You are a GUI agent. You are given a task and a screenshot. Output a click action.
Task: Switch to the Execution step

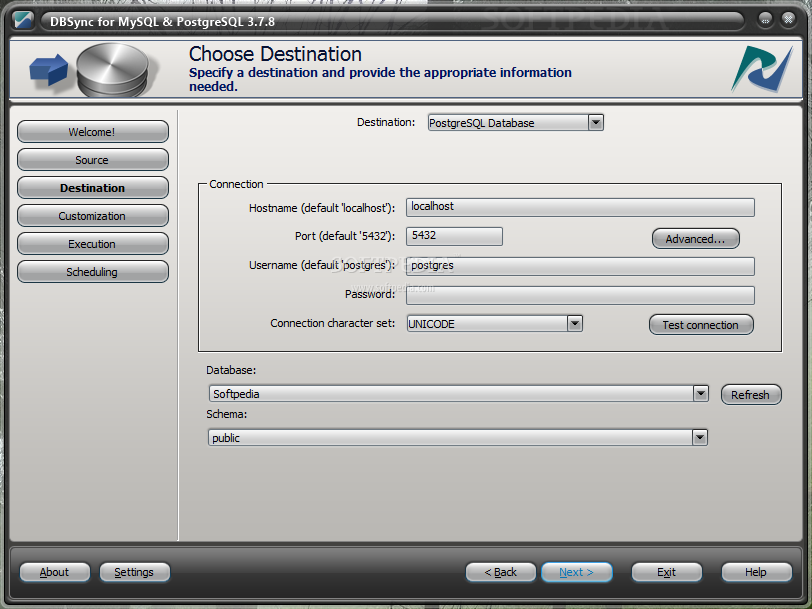click(92, 244)
